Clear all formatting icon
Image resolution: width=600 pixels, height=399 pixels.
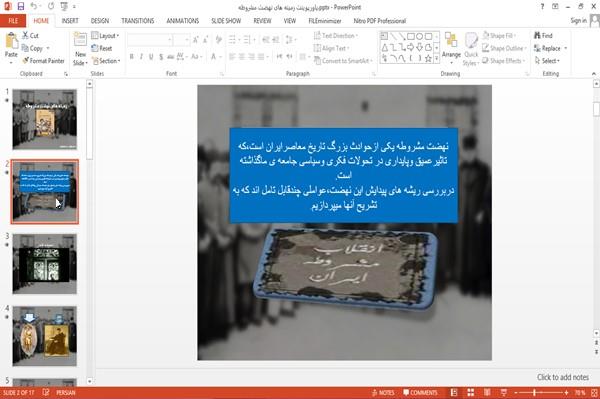[x=218, y=39]
